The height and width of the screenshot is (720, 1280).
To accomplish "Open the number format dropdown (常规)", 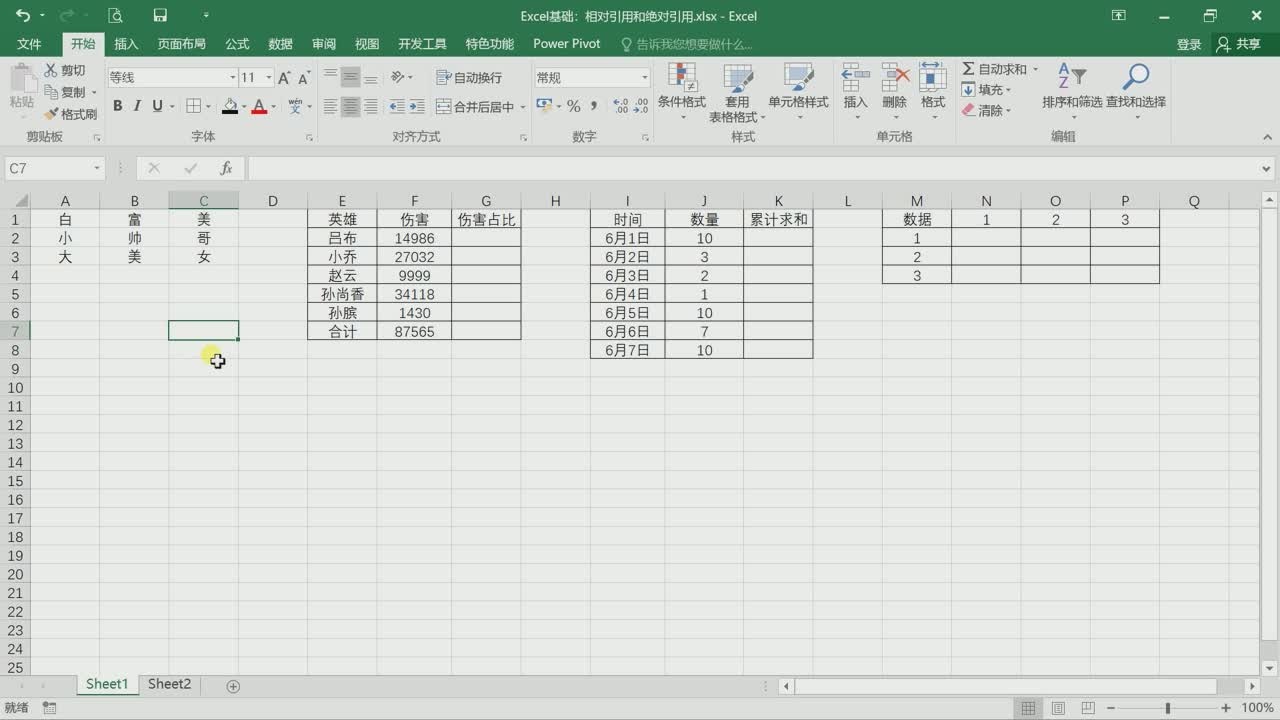I will click(x=644, y=77).
